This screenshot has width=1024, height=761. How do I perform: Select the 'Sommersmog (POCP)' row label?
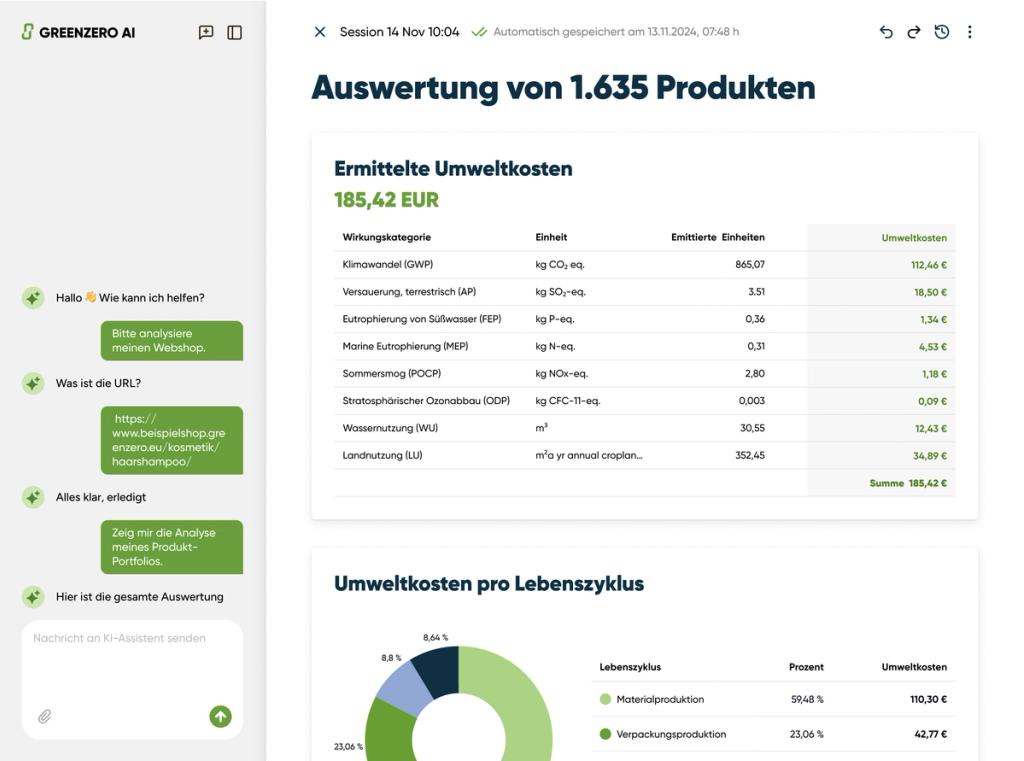click(391, 374)
